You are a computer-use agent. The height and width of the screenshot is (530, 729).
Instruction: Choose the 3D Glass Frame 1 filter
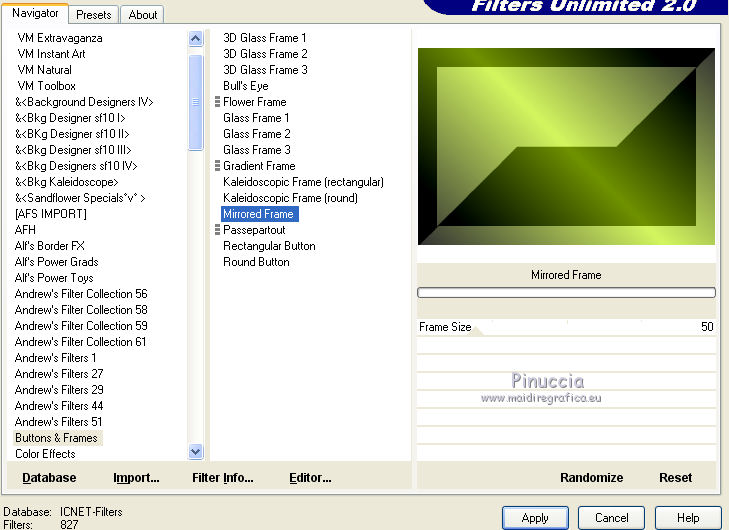(x=265, y=38)
